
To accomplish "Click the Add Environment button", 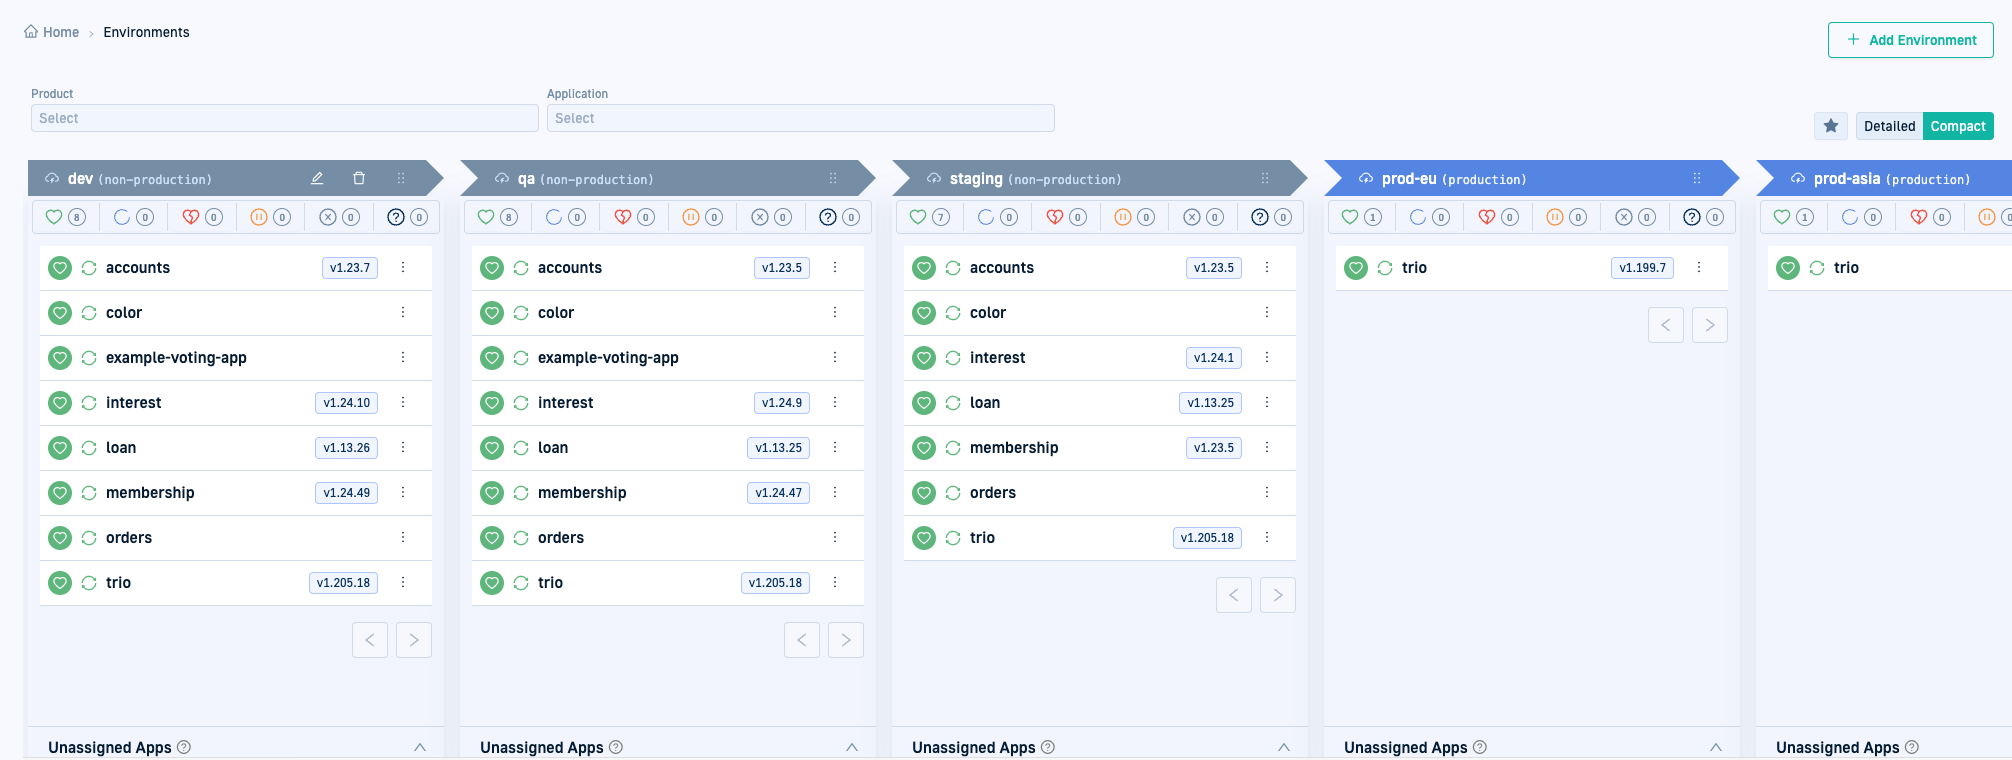I will [1910, 40].
